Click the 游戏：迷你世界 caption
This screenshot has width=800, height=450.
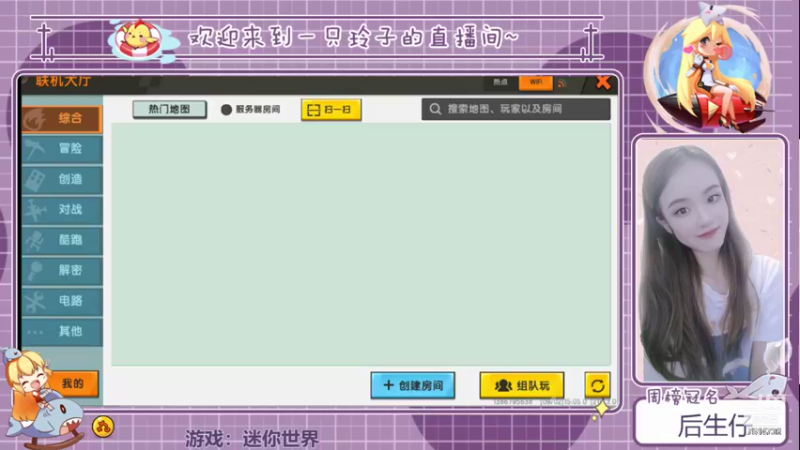click(252, 438)
